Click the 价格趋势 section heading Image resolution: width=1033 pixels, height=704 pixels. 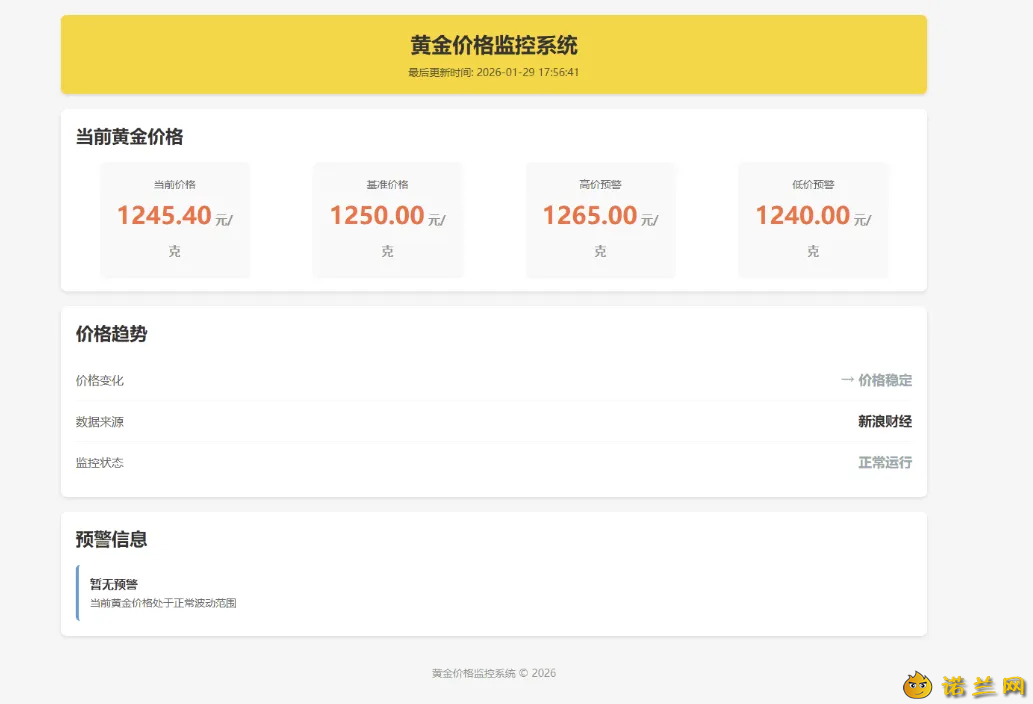point(111,334)
